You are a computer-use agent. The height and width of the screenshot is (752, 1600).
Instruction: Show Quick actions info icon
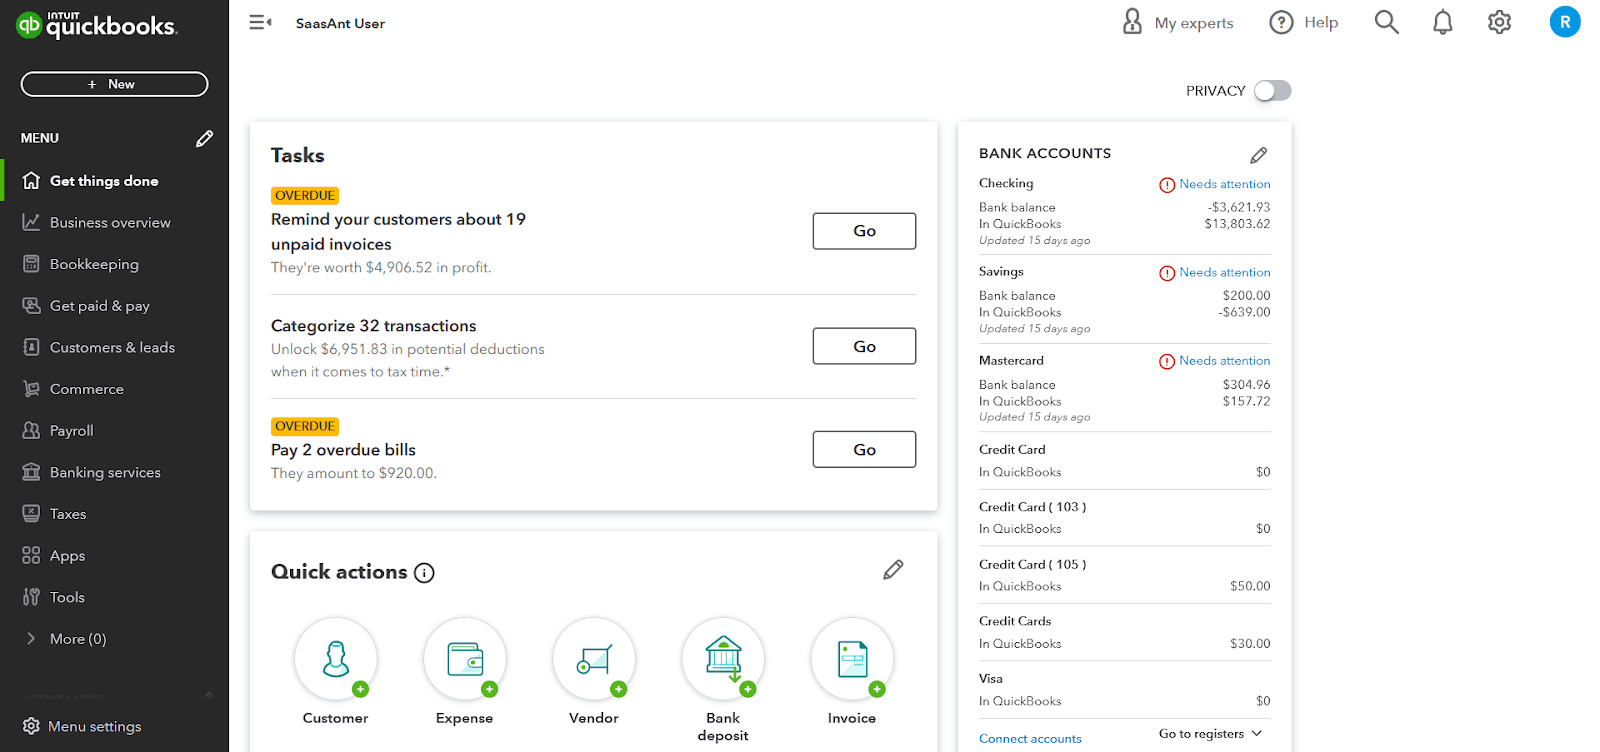point(424,573)
